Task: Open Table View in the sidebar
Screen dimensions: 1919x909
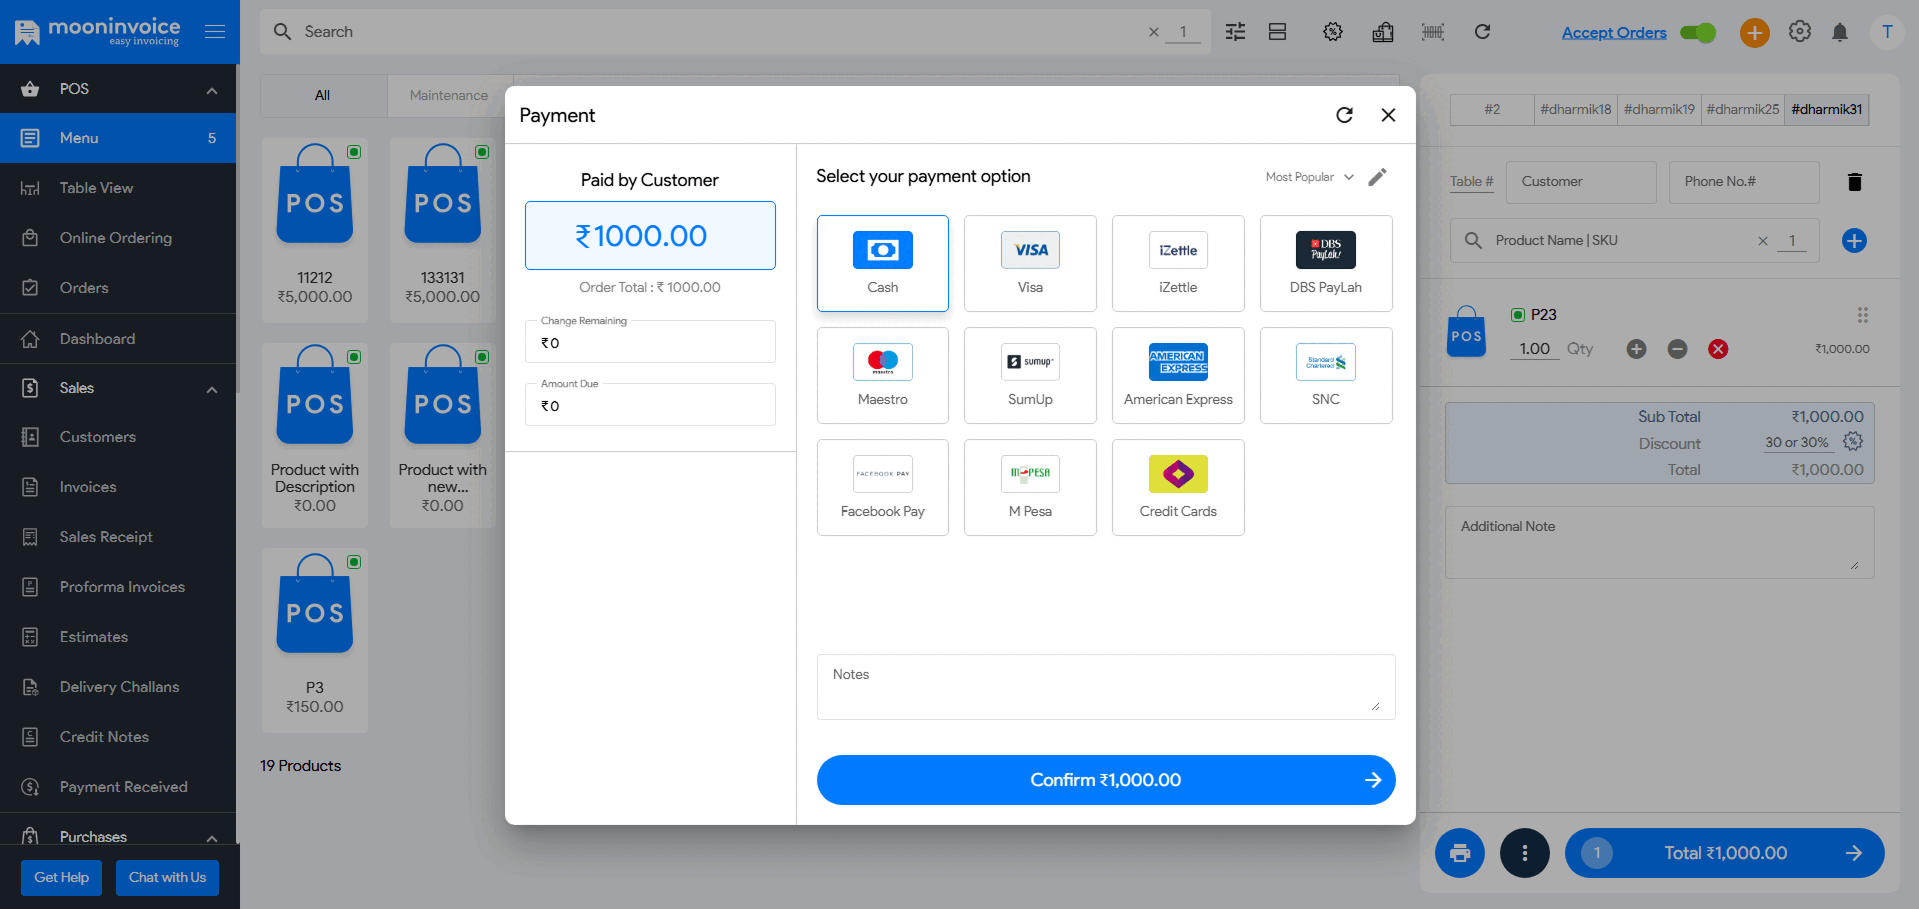Action: [118, 188]
